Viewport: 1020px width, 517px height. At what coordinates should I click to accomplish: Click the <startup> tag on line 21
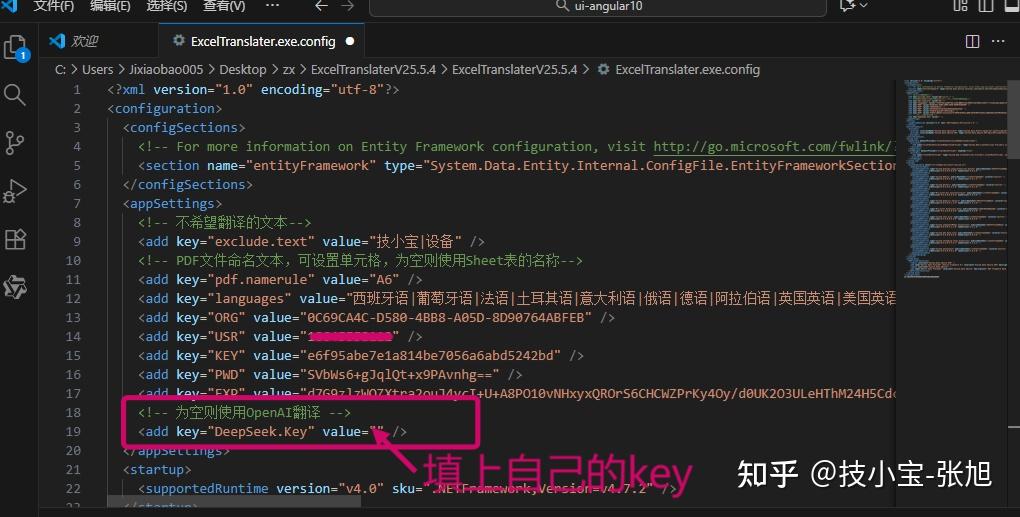pyautogui.click(x=157, y=470)
